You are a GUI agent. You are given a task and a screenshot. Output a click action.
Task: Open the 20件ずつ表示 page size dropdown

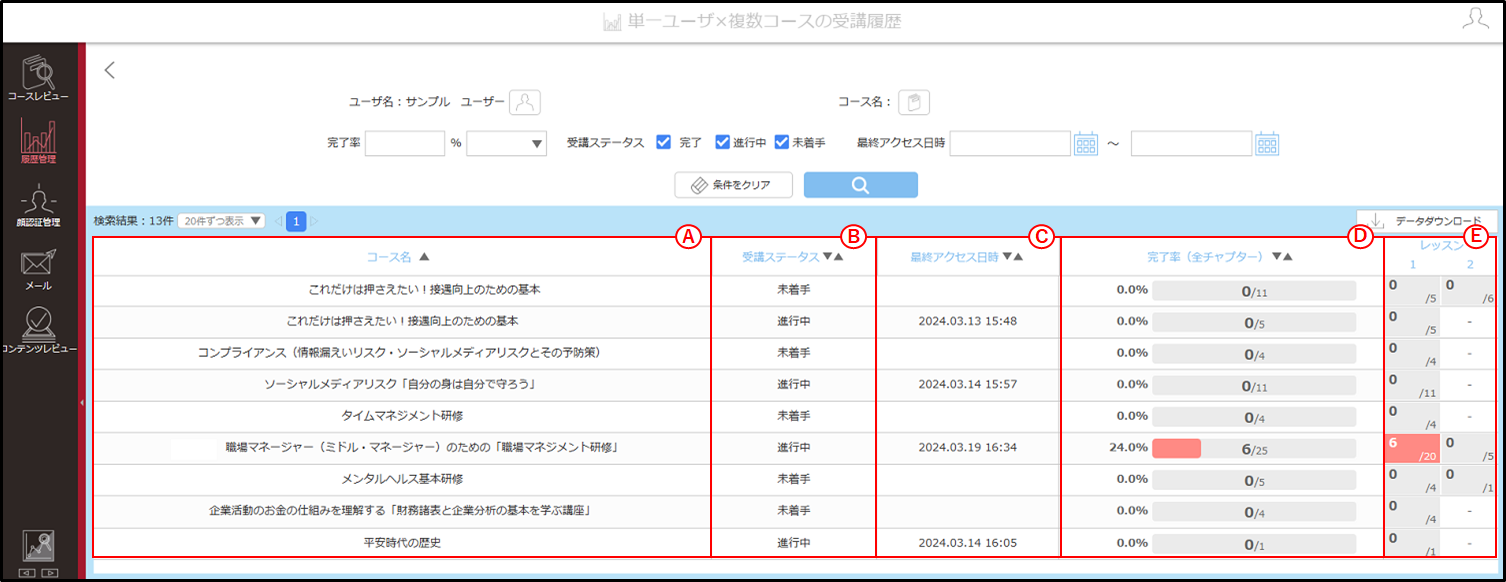(221, 221)
